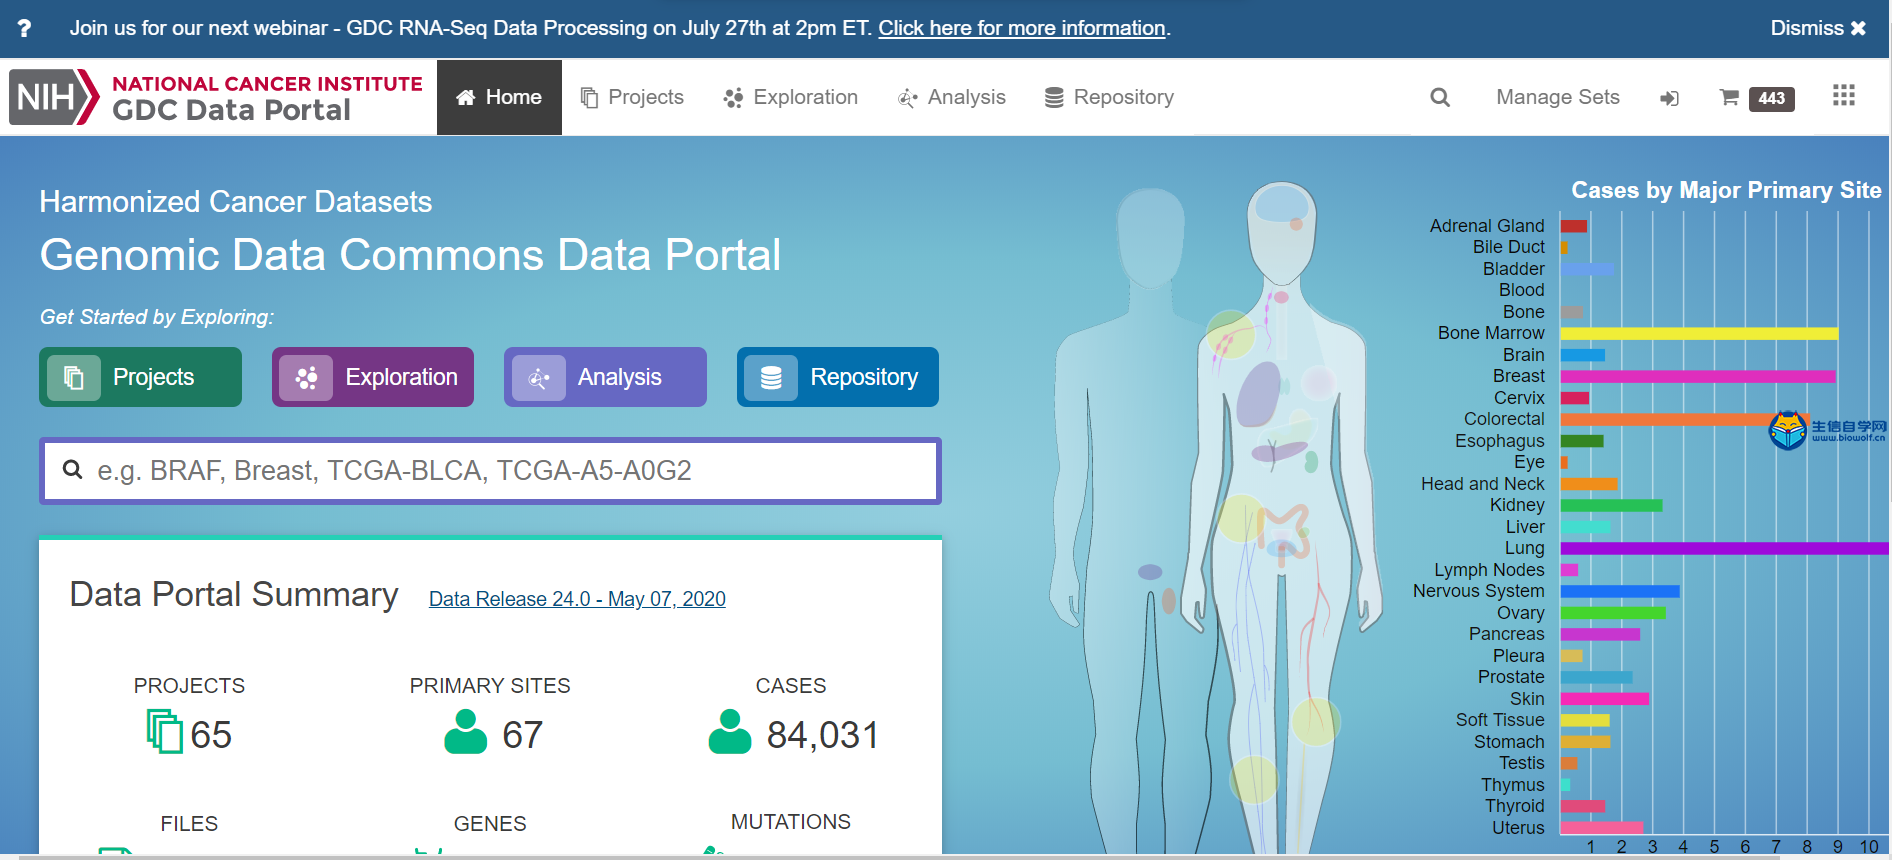
Task: Click the Lung purple bar in chart
Action: tap(1724, 548)
